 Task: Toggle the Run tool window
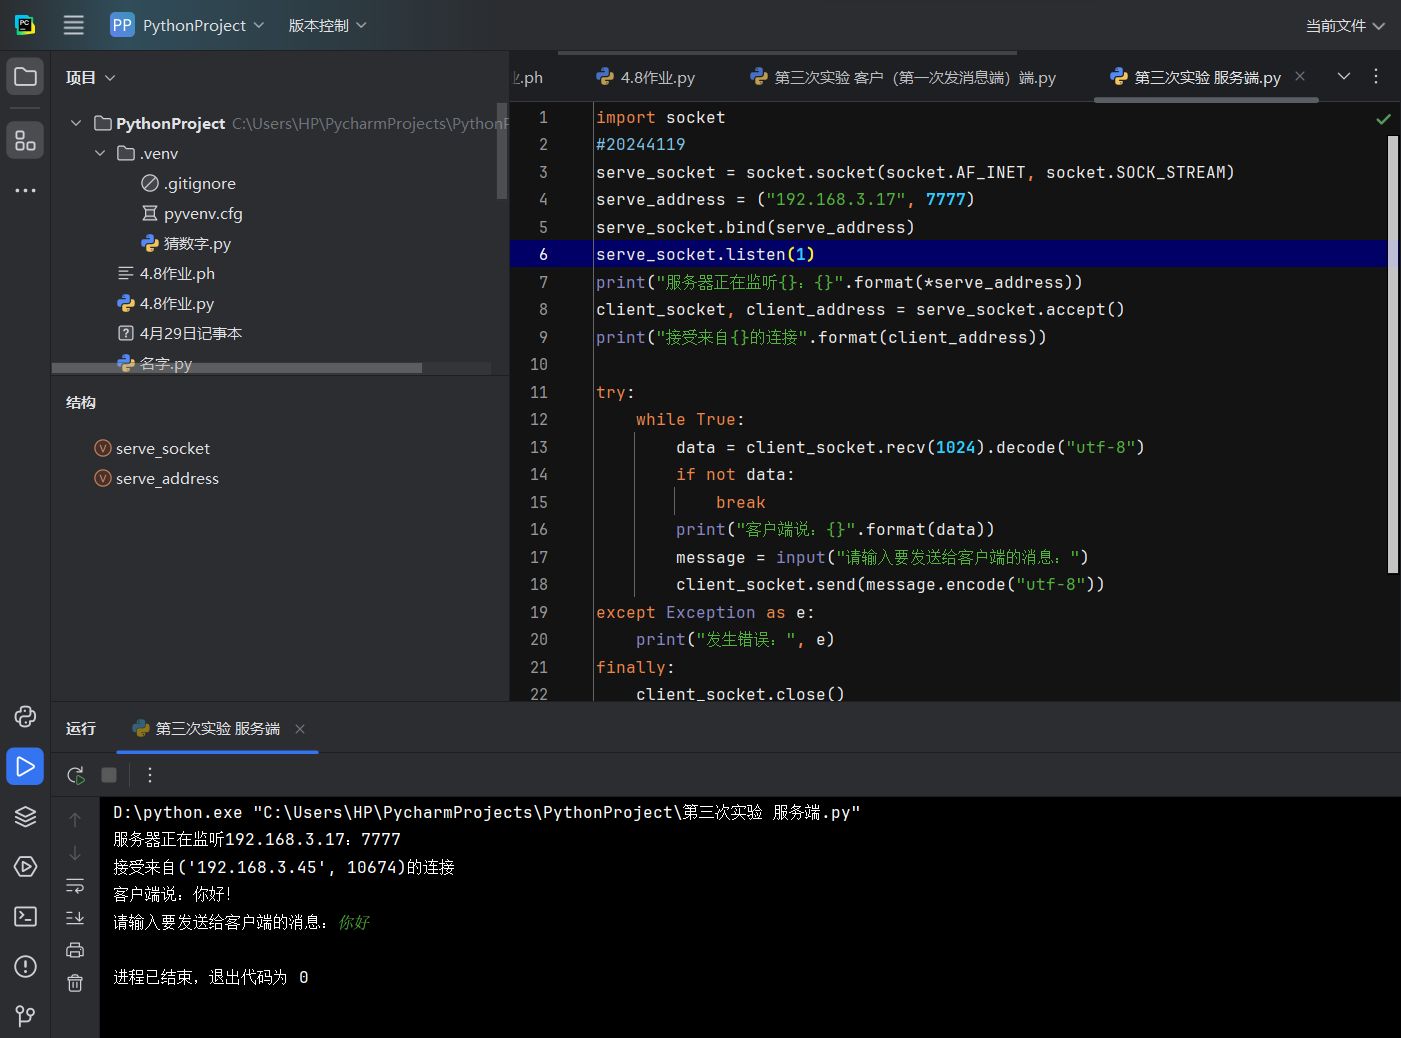[25, 767]
